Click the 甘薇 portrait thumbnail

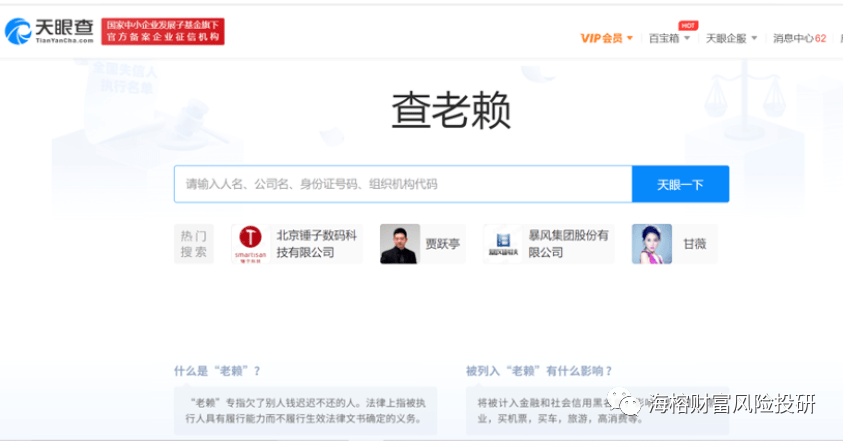point(652,244)
